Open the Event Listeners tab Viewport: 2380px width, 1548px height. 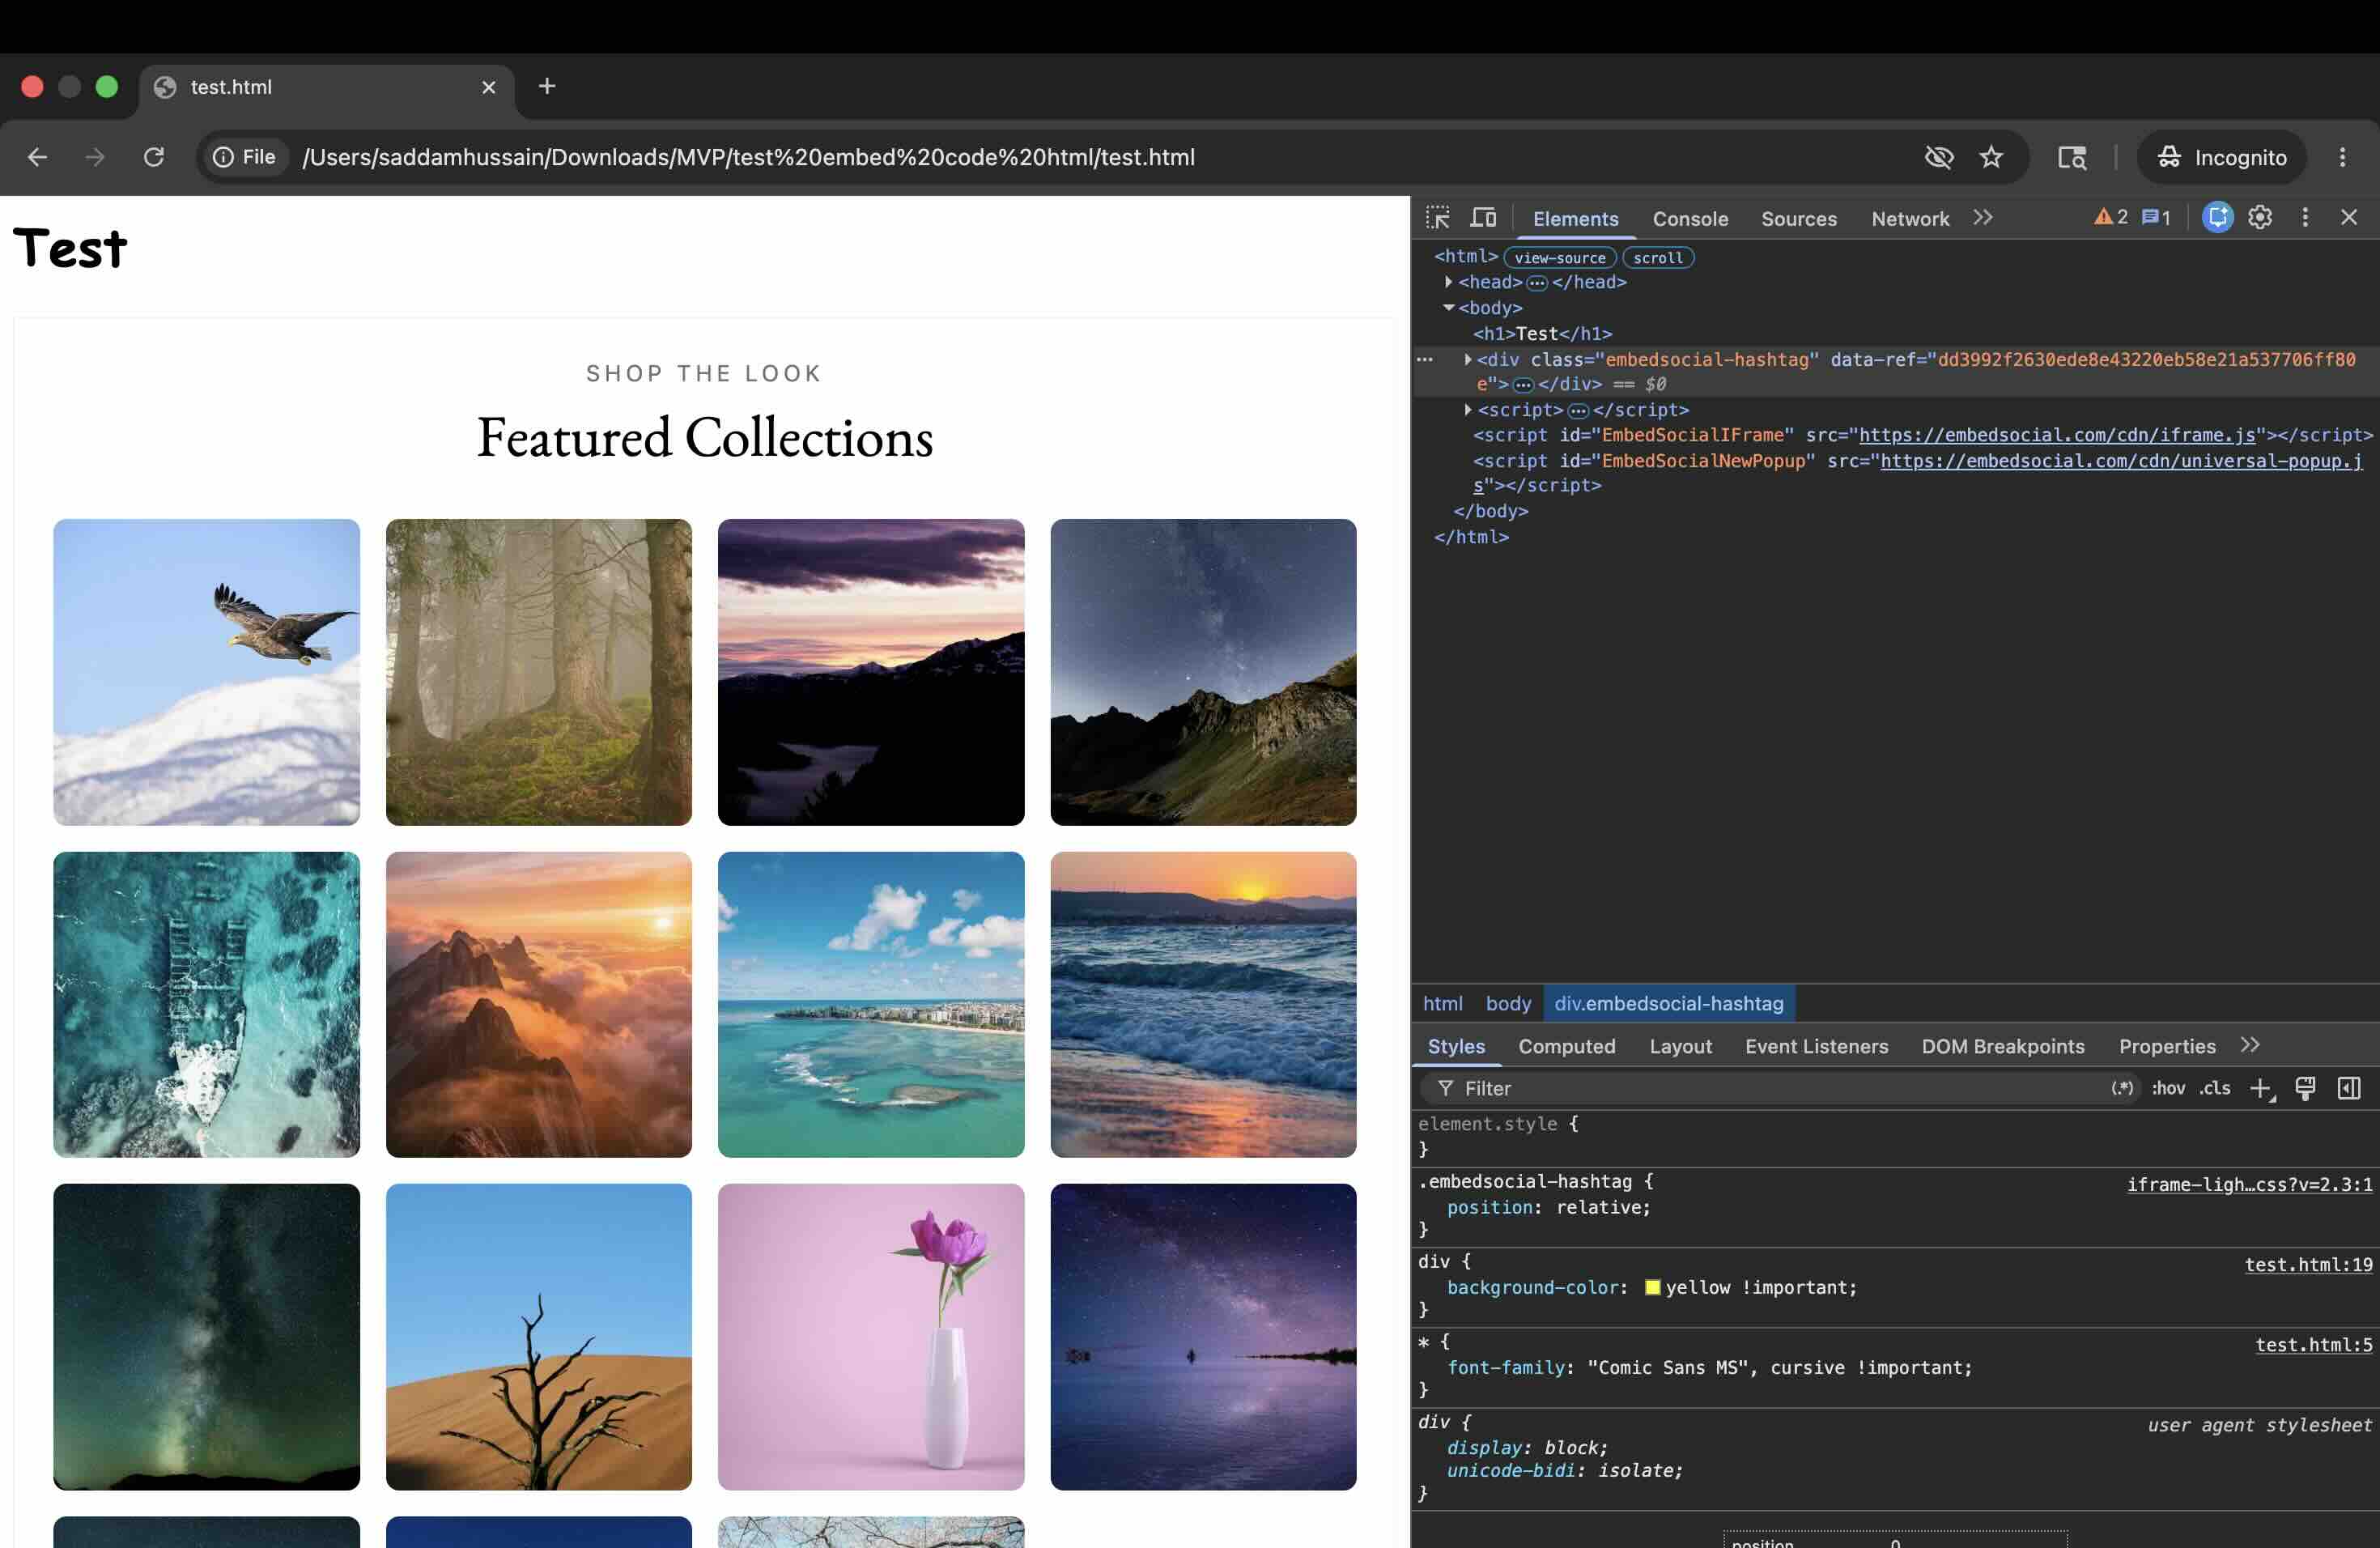coord(1816,1046)
